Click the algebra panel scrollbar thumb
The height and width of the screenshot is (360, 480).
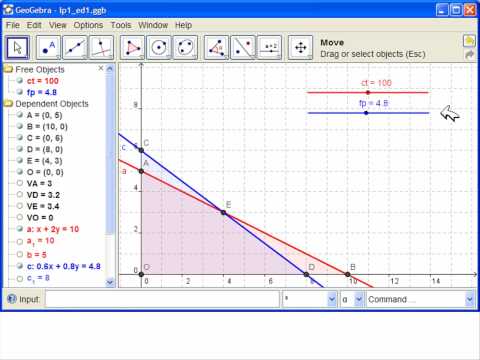[110, 153]
